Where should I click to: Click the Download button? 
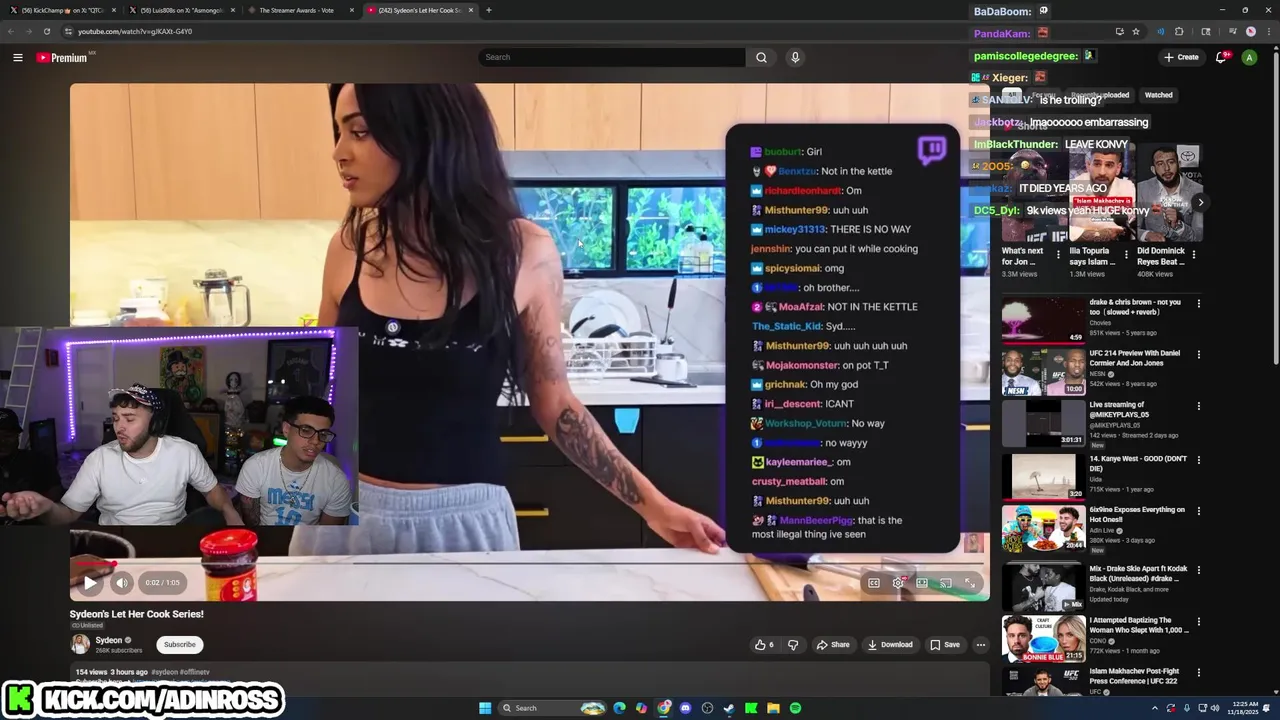click(x=890, y=645)
